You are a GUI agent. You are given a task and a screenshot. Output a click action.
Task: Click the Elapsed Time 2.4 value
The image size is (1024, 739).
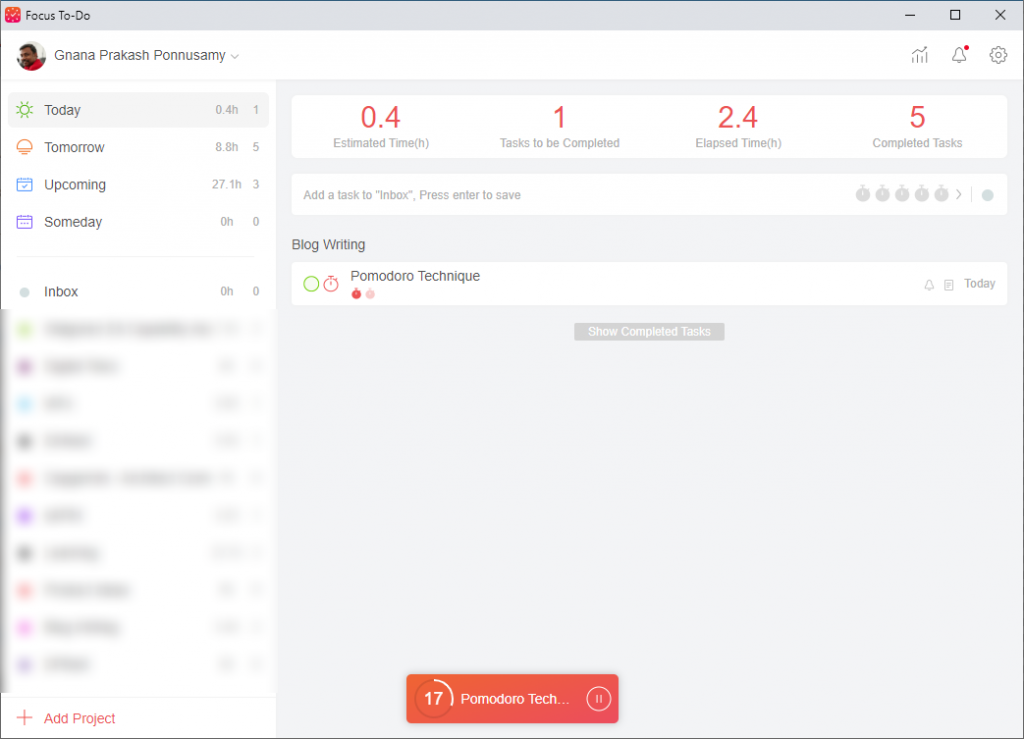[738, 118]
